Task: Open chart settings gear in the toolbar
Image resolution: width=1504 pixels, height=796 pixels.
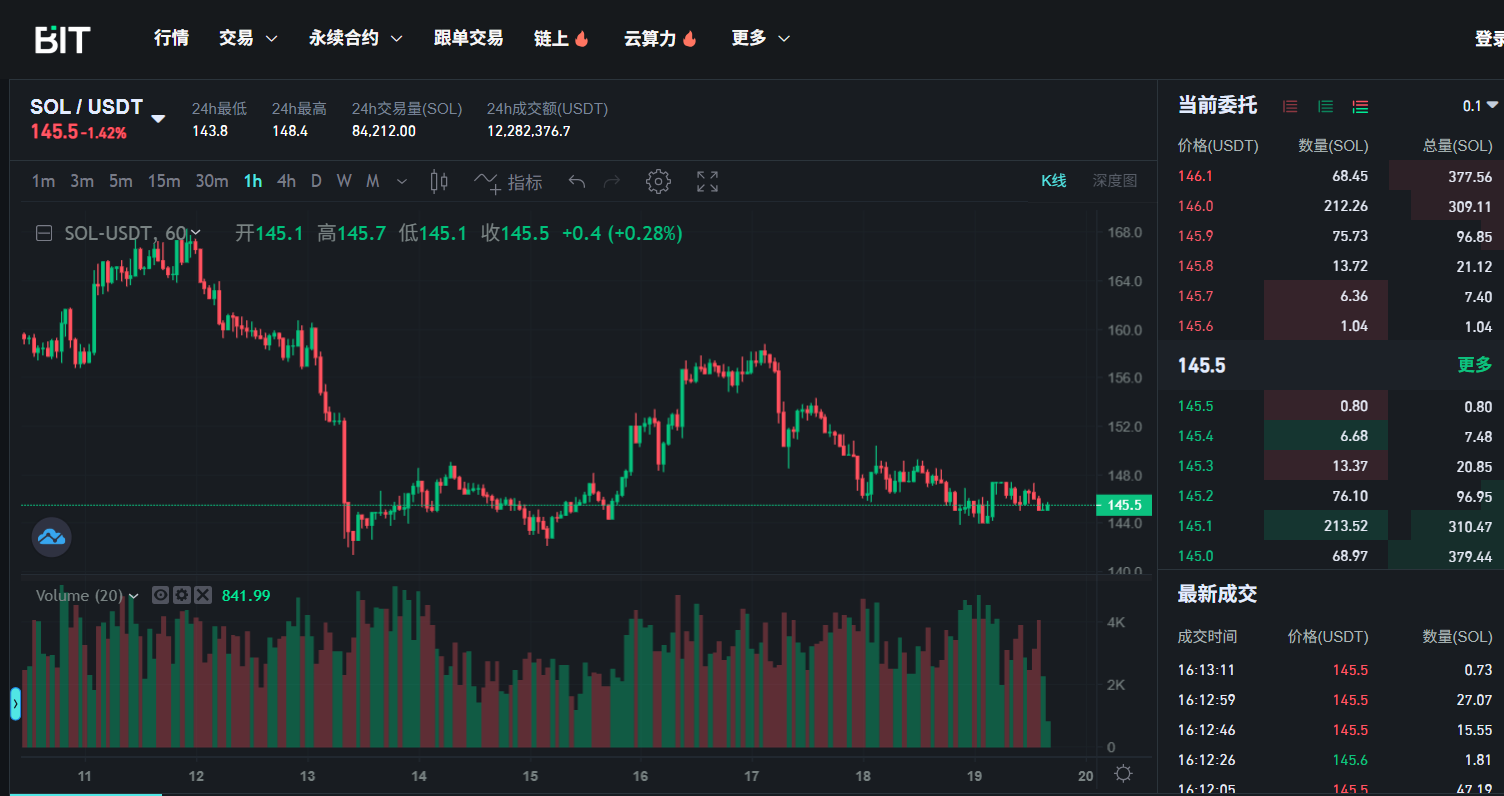Action: click(x=658, y=181)
